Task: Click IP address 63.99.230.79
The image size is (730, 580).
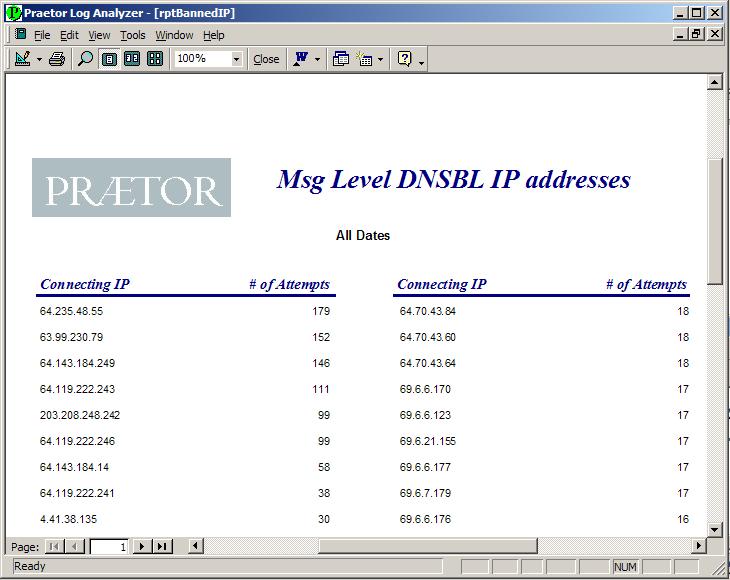Action: click(x=71, y=337)
